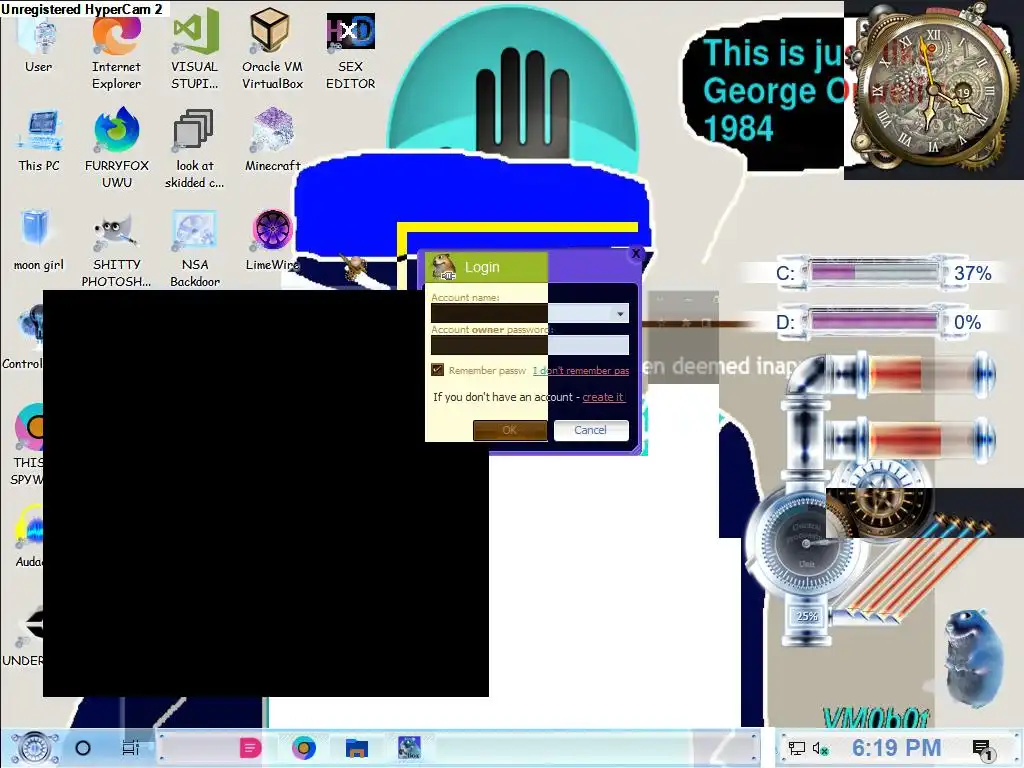
Task: Open the pink notes taskbar app
Action: pos(250,748)
